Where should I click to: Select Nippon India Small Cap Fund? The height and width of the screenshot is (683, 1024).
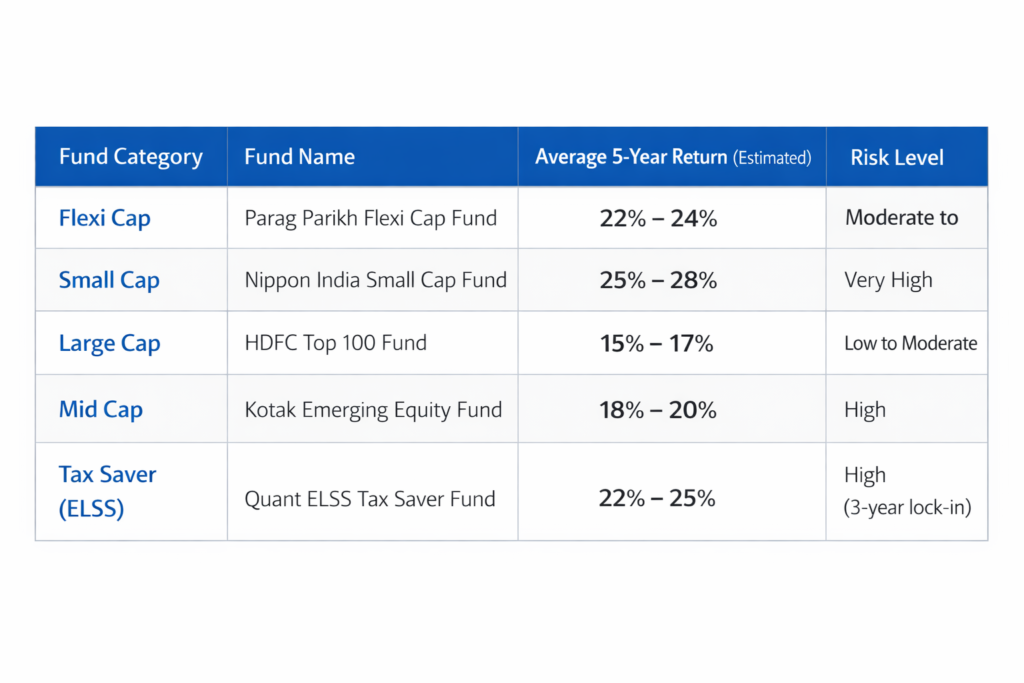point(375,280)
